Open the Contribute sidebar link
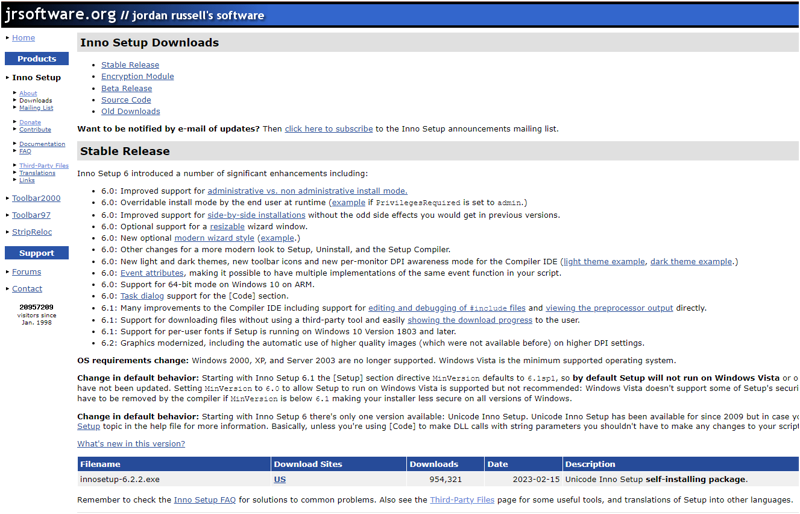 point(35,130)
